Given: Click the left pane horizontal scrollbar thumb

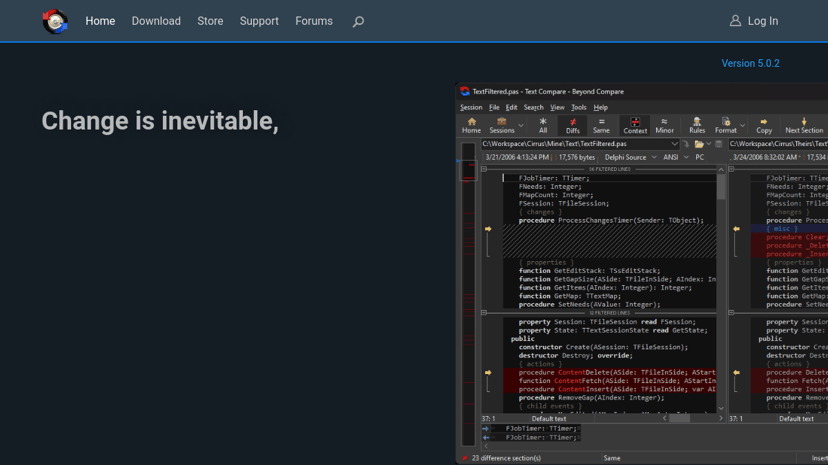Looking at the screenshot, I should [679, 418].
